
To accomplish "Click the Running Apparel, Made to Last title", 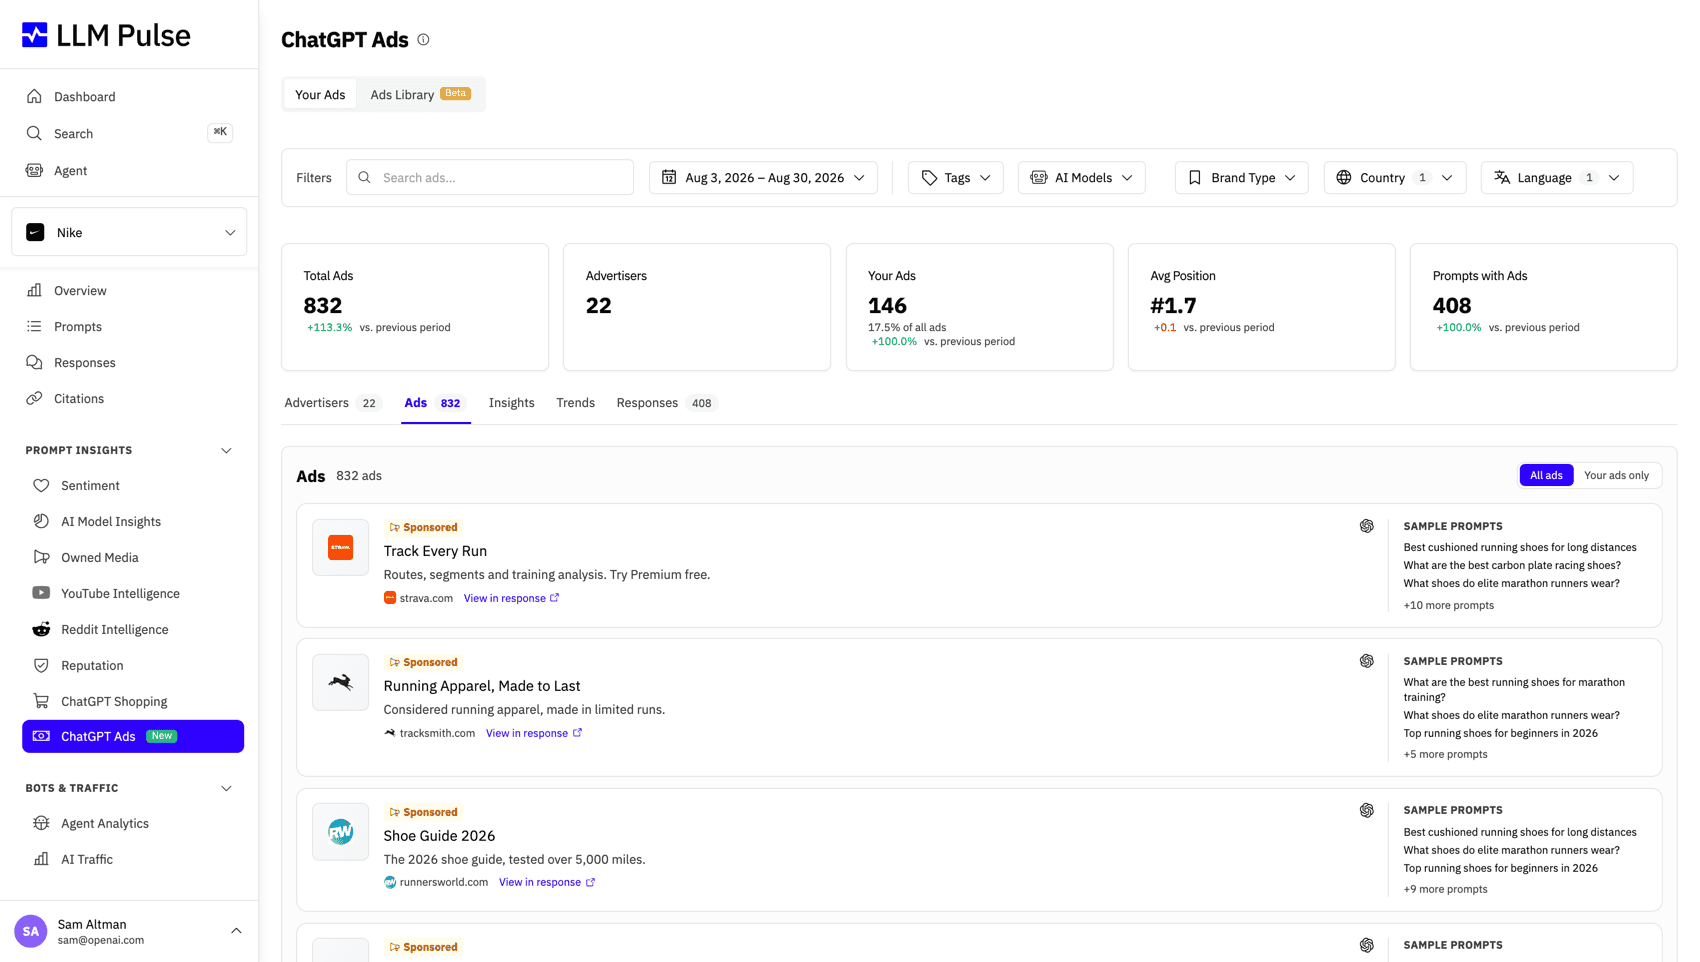I will 482,686.
